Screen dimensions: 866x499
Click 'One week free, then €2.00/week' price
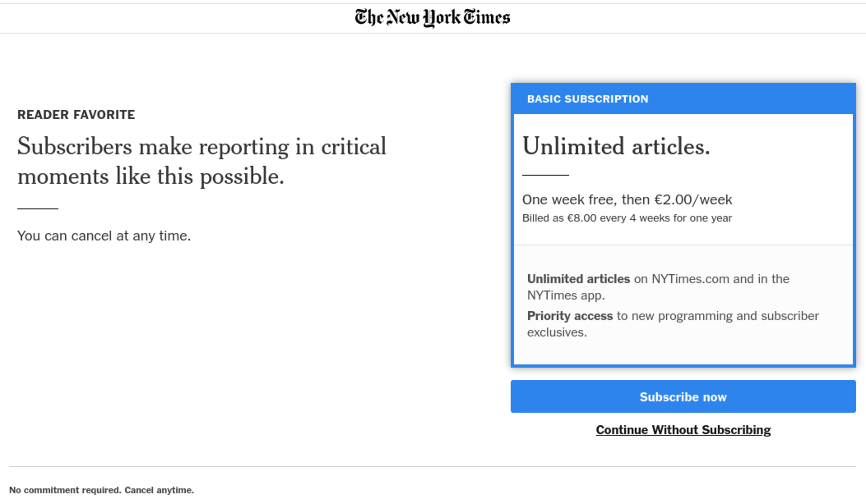(x=627, y=199)
